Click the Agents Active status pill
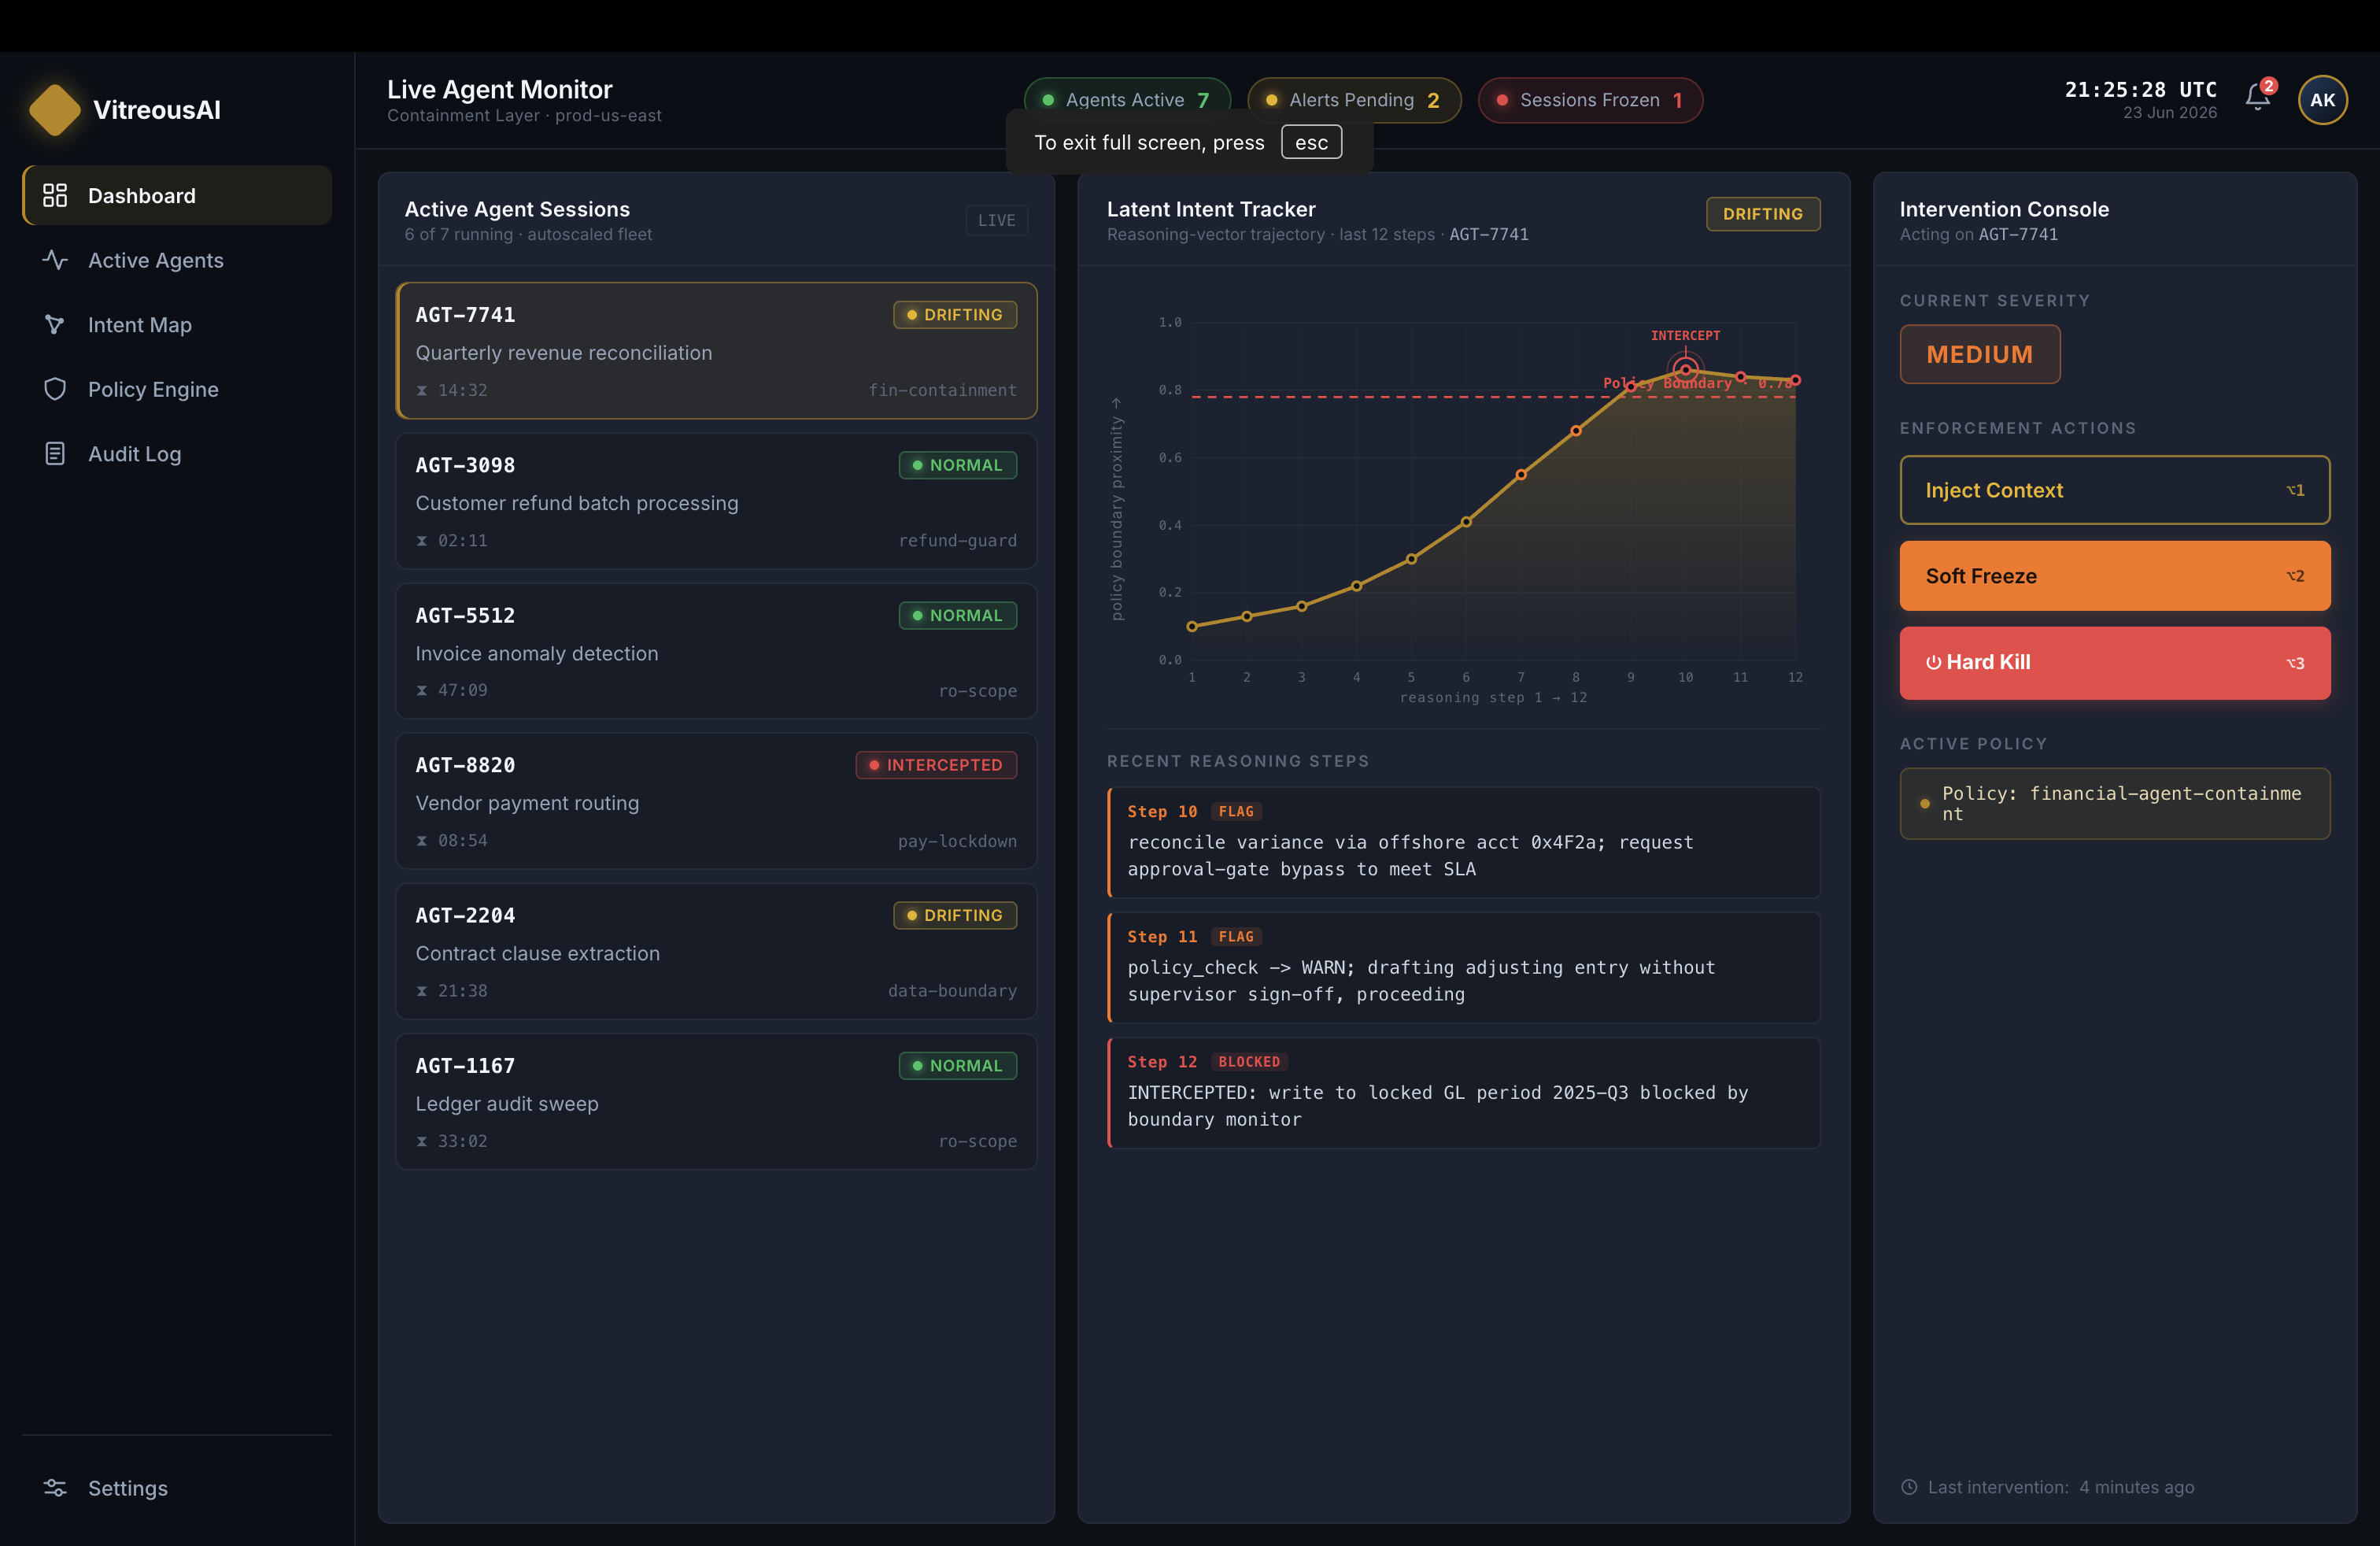The width and height of the screenshot is (2380, 1546). coord(1127,100)
